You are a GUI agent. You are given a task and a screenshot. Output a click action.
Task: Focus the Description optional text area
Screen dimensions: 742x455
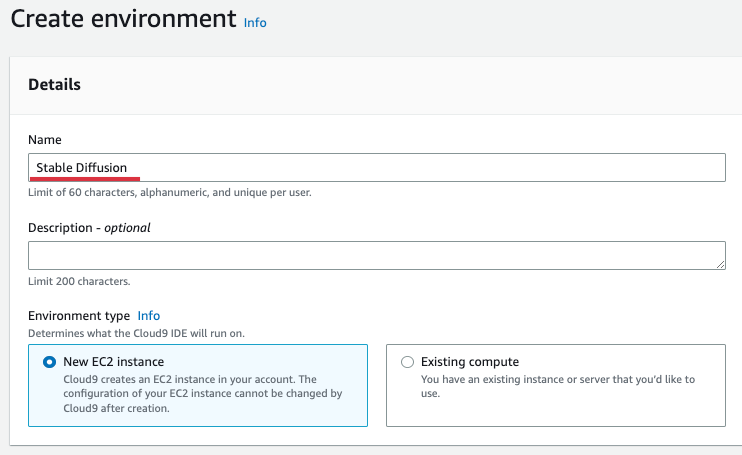coord(376,255)
